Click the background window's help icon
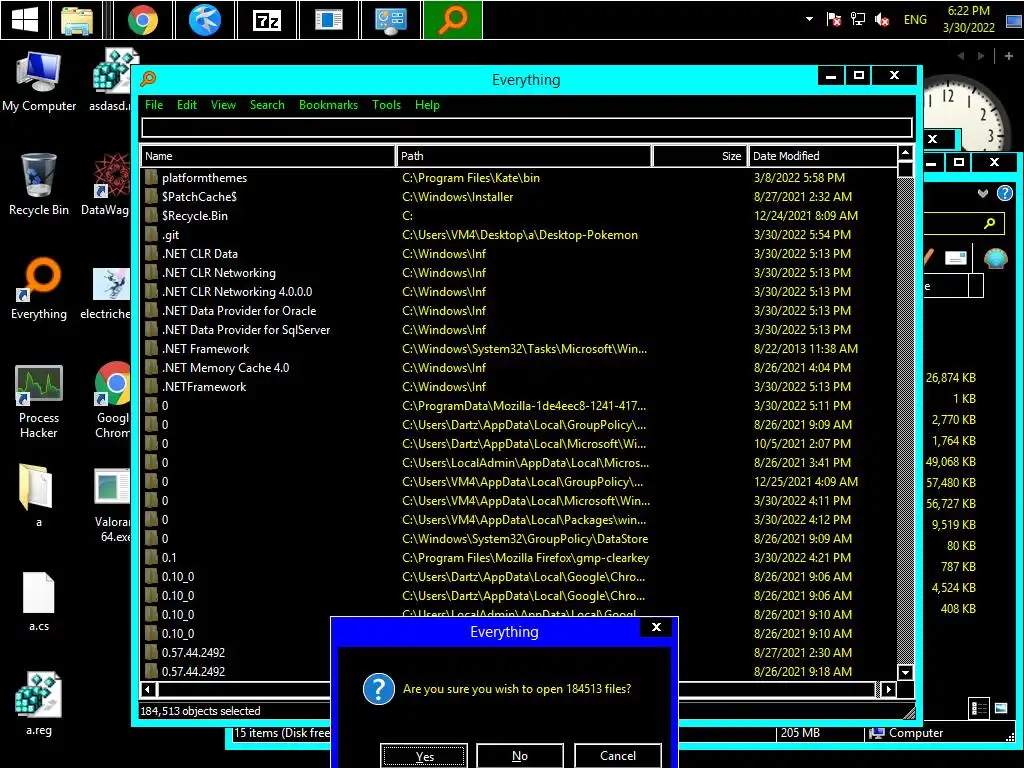 (1004, 193)
